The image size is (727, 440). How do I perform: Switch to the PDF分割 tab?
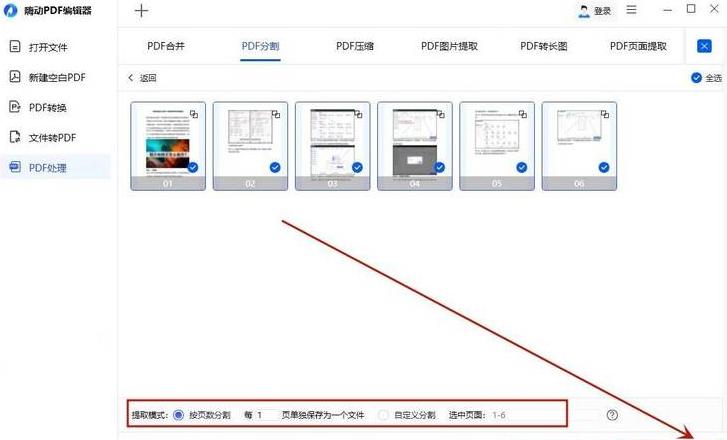point(260,46)
